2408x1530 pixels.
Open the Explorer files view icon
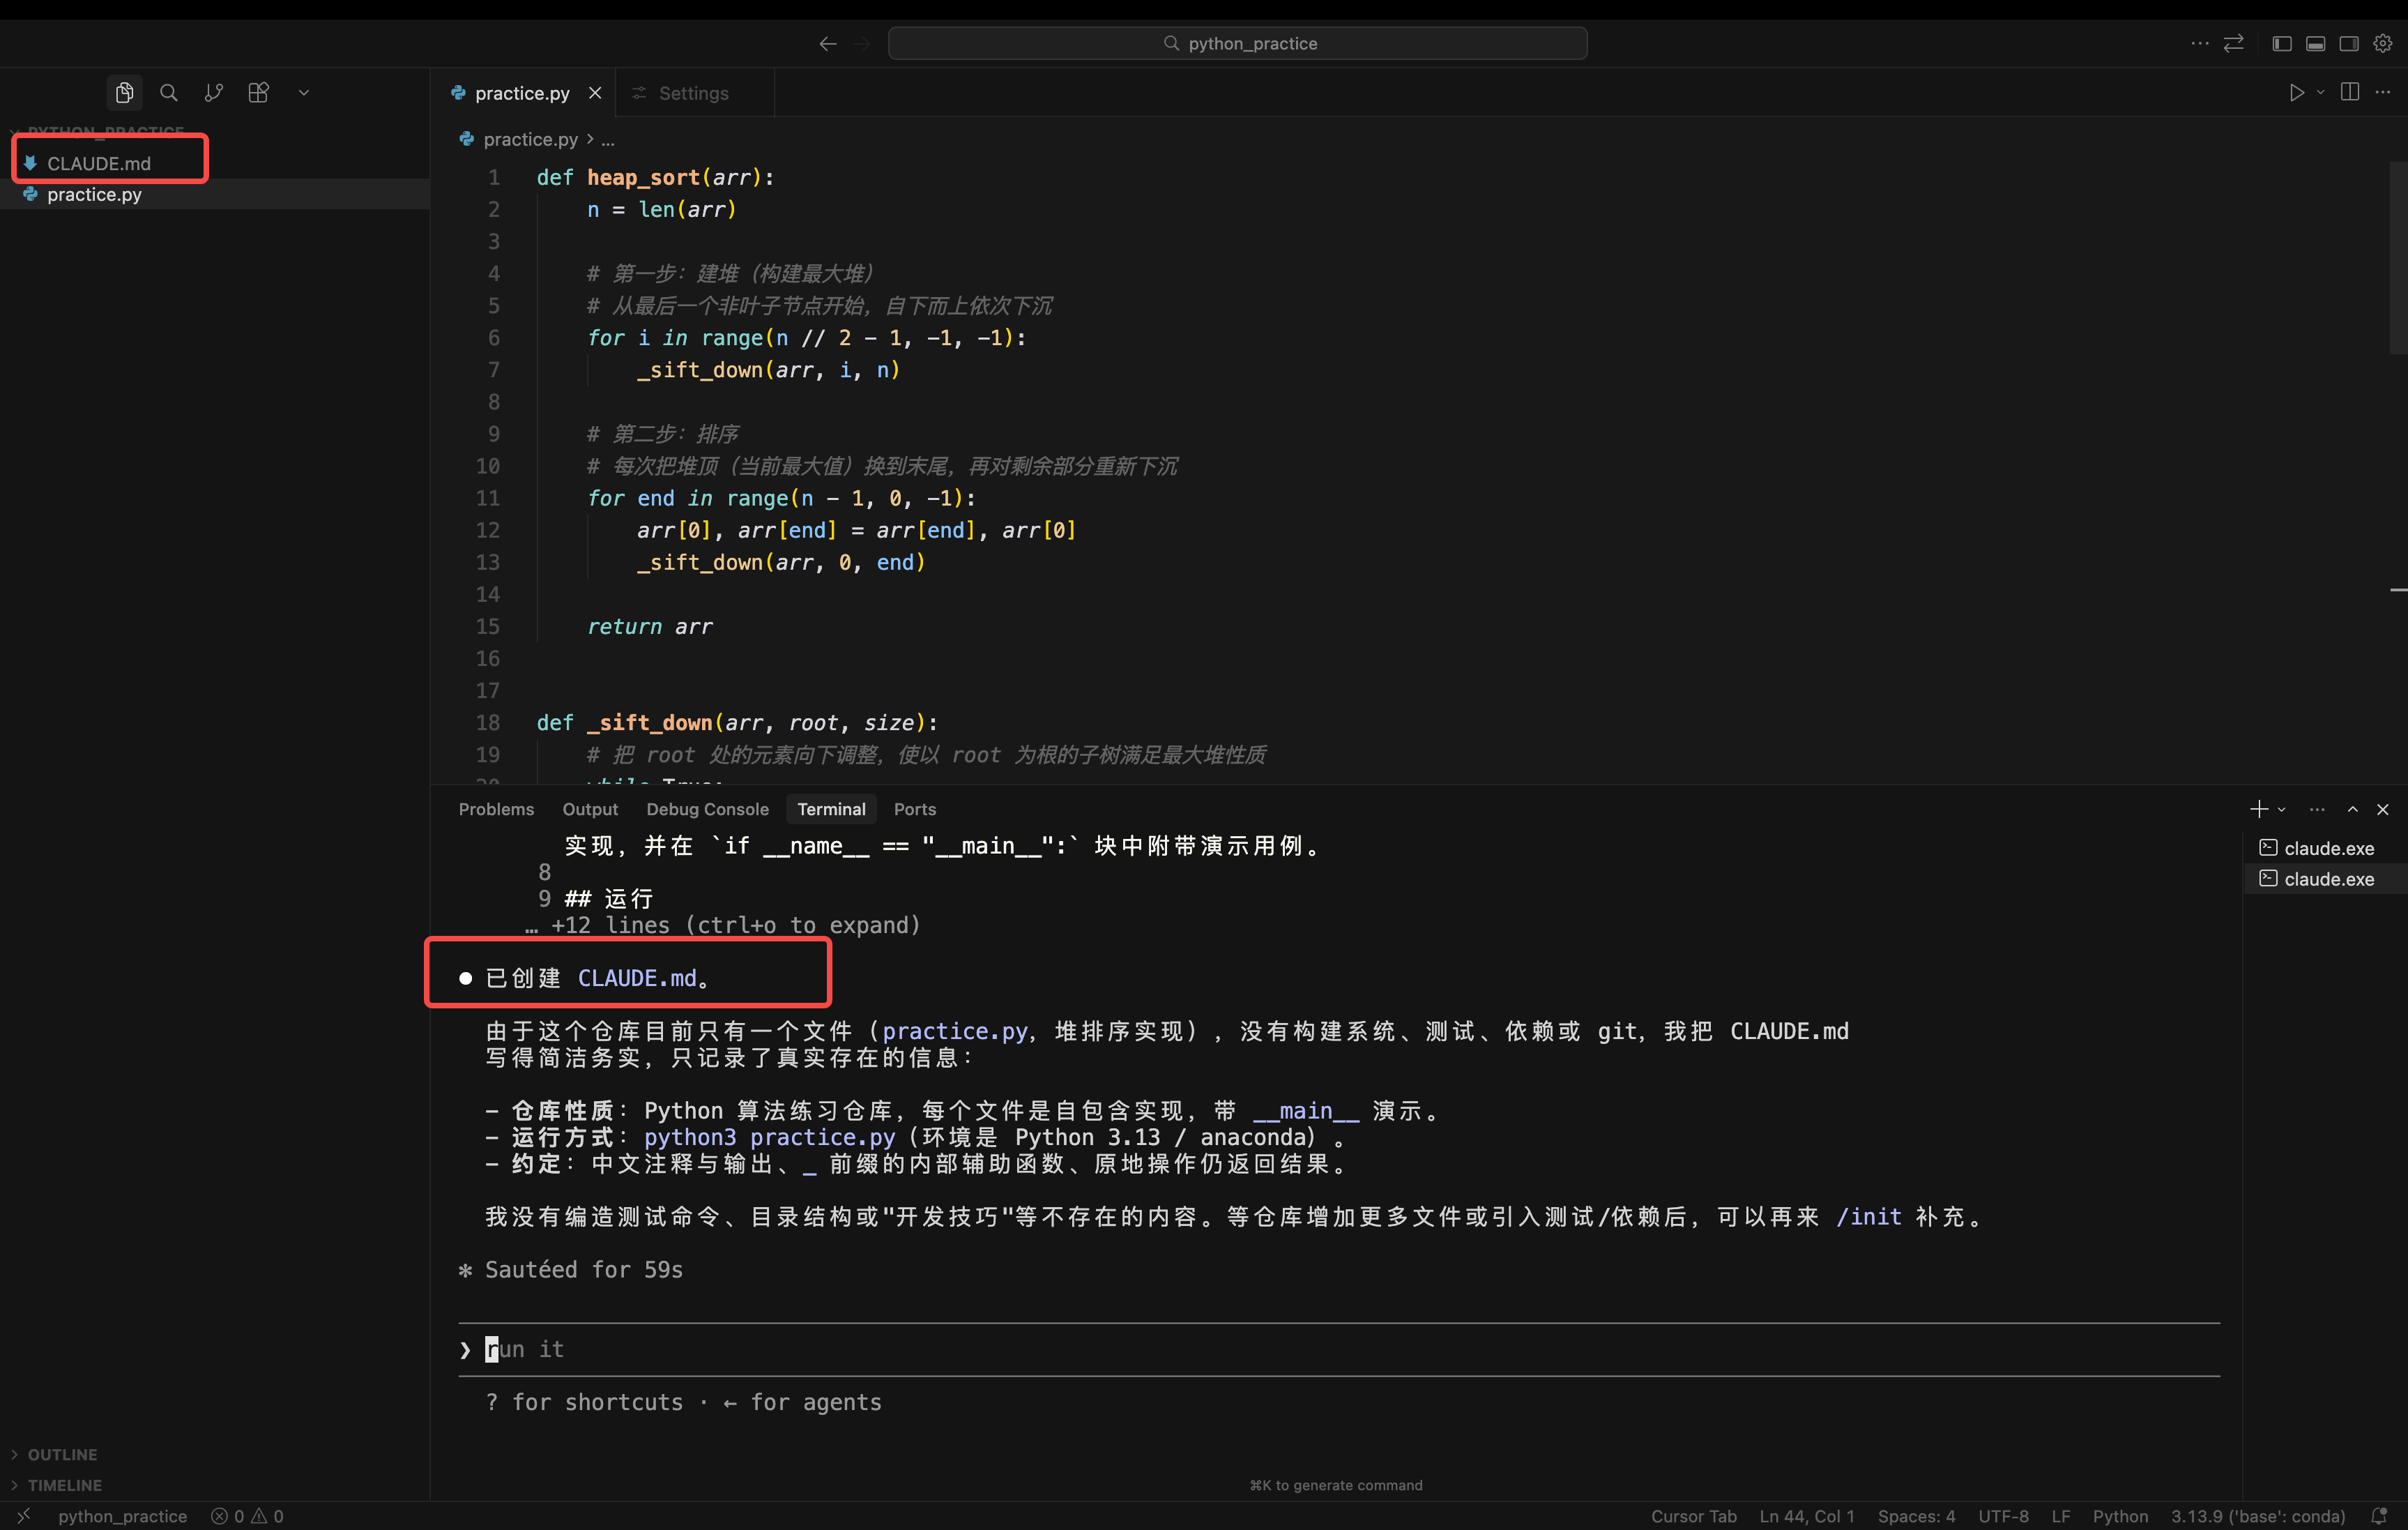[x=124, y=93]
